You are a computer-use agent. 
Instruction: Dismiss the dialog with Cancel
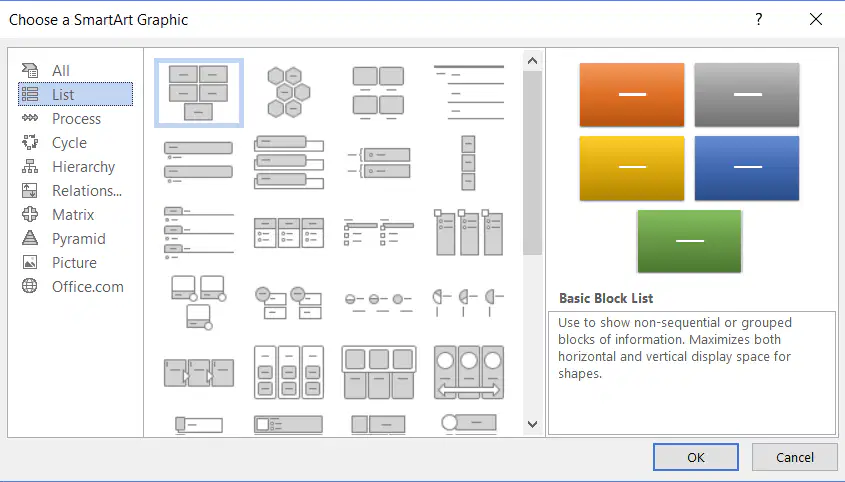(x=794, y=457)
